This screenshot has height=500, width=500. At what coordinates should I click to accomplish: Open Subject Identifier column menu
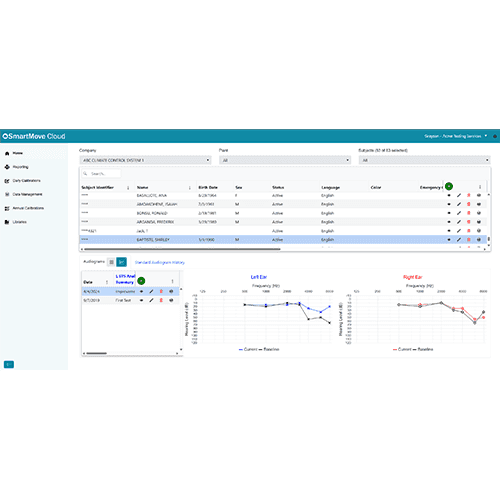tap(128, 188)
